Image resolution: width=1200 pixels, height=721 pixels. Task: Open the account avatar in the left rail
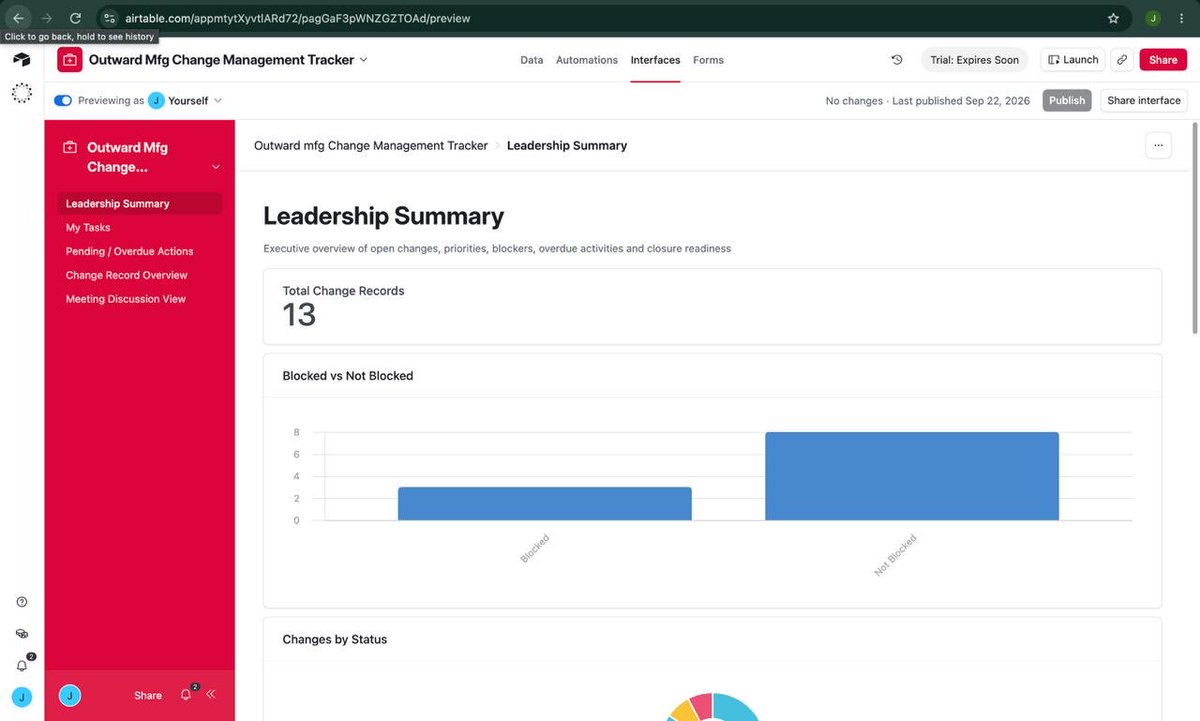click(x=22, y=697)
